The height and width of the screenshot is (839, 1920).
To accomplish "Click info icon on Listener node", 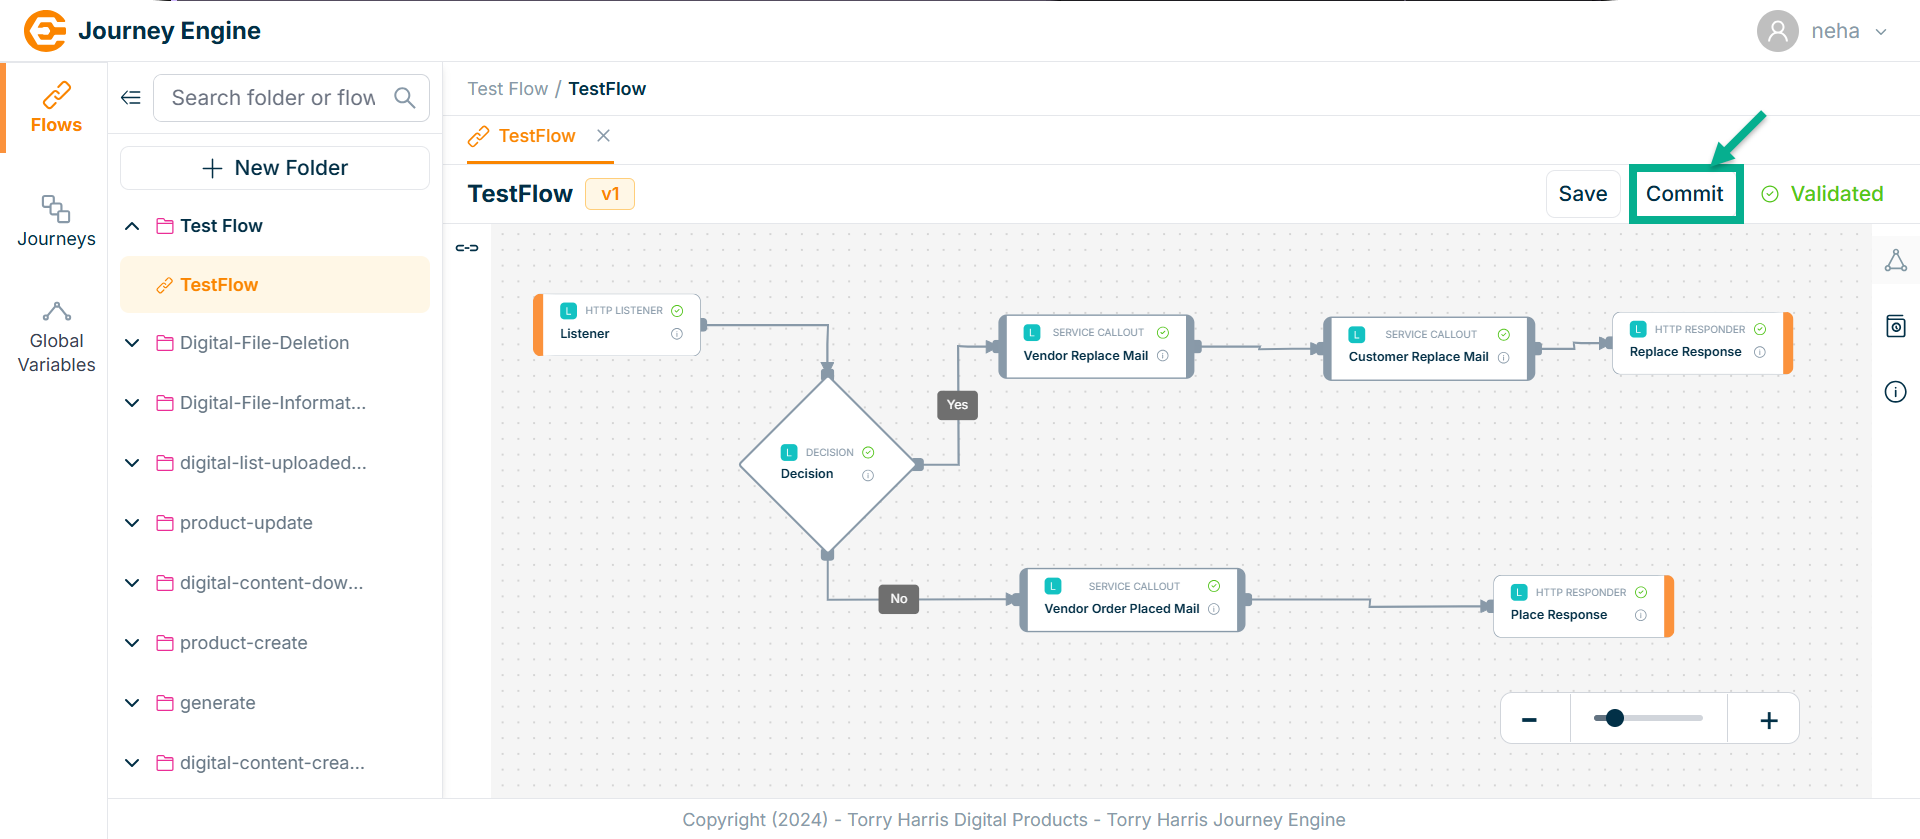I will point(677,334).
